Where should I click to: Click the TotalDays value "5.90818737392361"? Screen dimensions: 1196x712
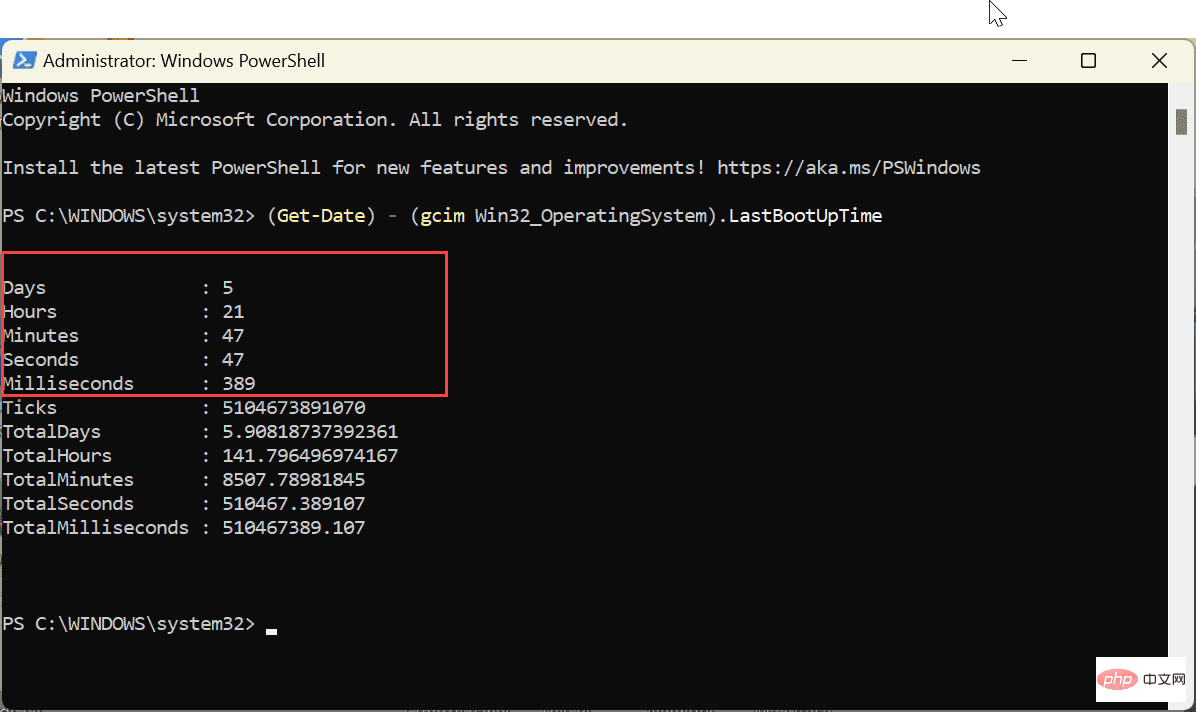pyautogui.click(x=310, y=432)
